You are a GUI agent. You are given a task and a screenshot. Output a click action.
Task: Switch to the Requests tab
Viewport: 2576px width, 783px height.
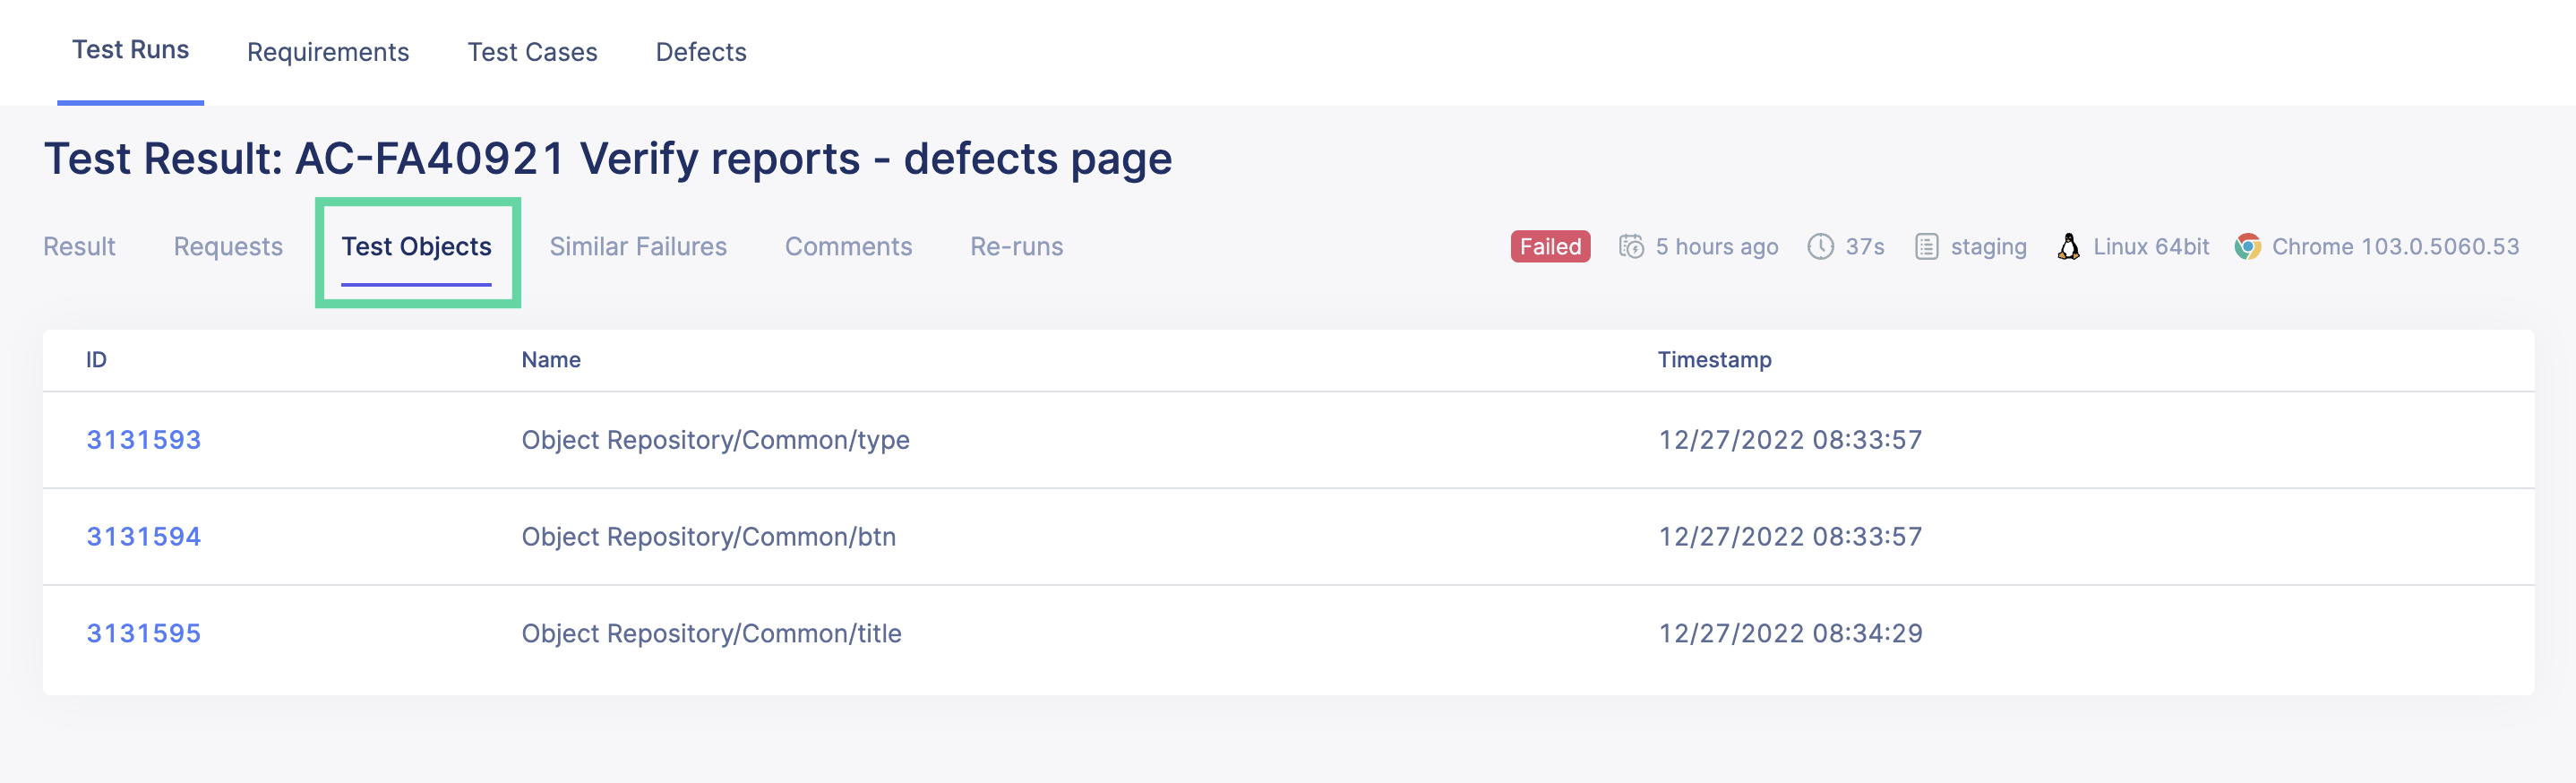227,246
